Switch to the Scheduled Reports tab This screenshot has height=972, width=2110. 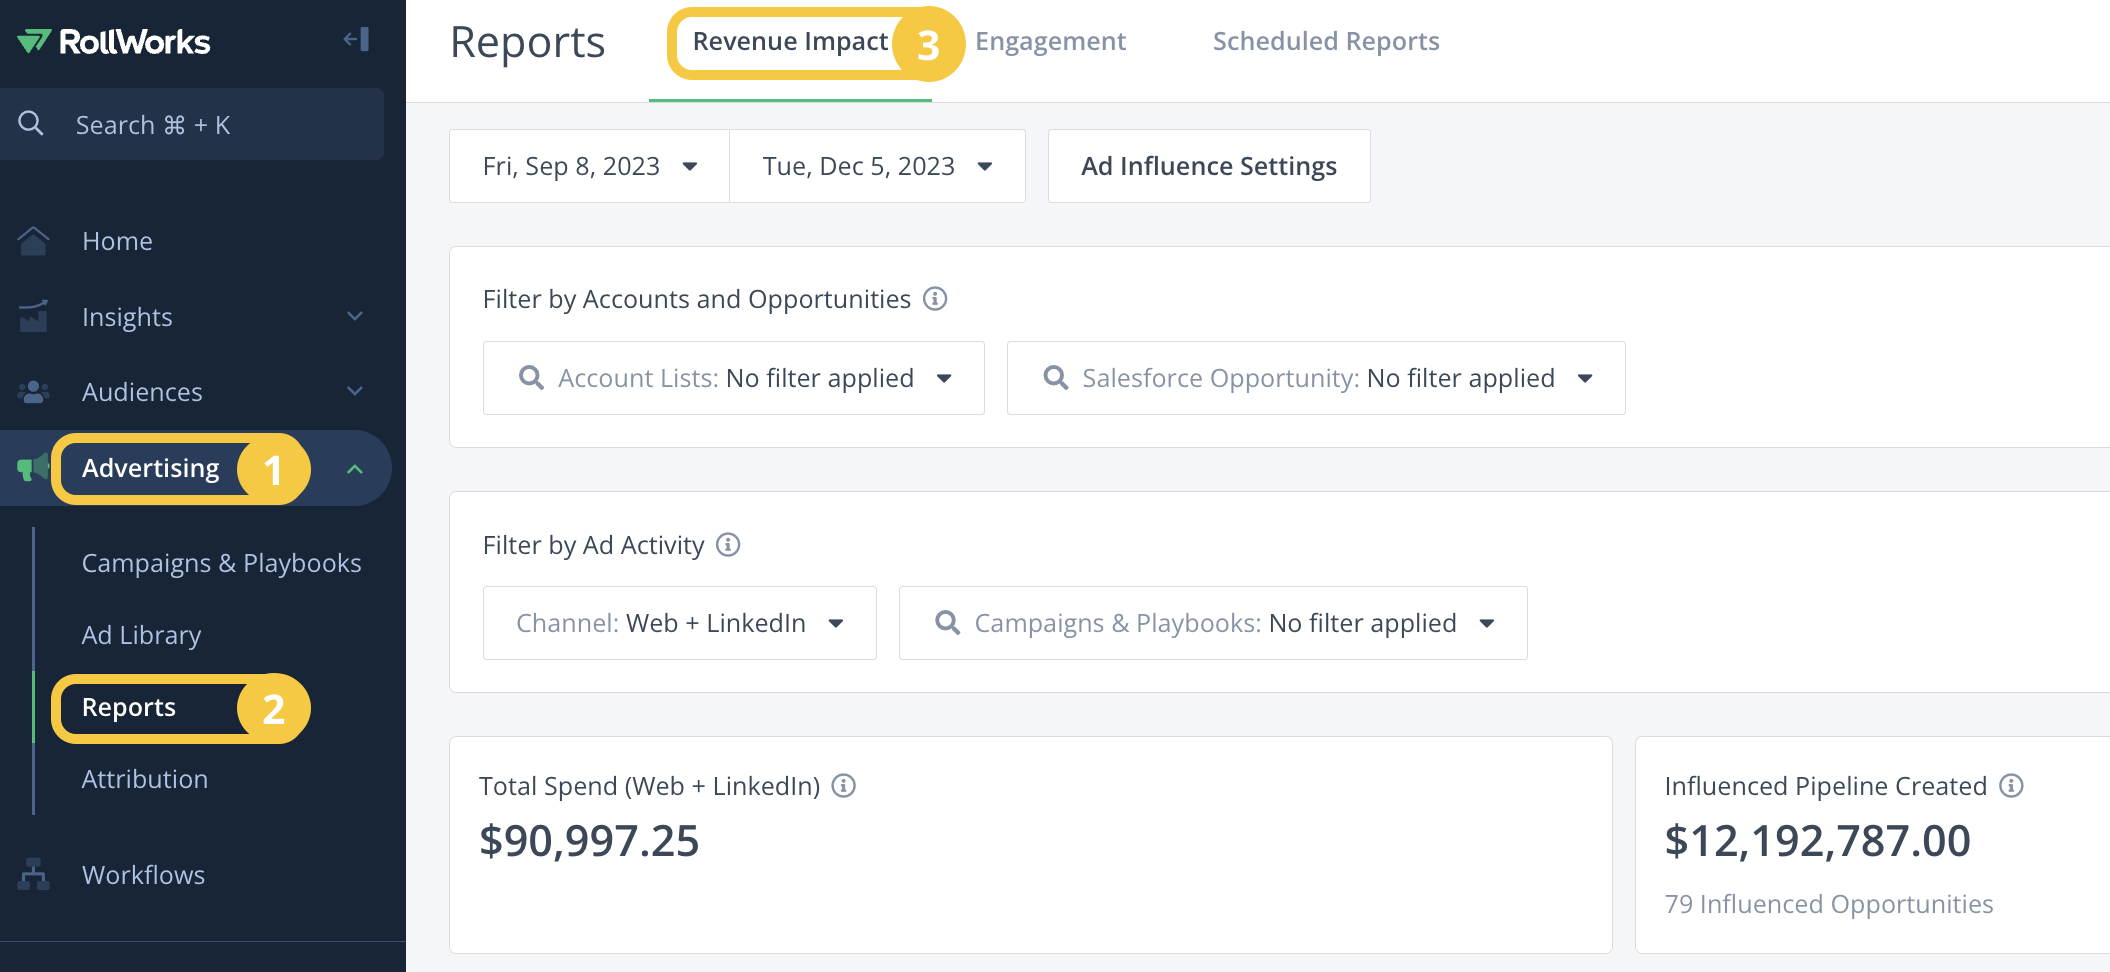(x=1326, y=41)
